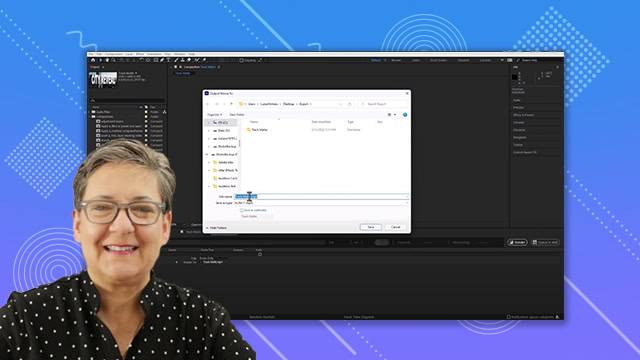640x360 pixels.
Task: Click the File name input field
Action: tap(321, 196)
